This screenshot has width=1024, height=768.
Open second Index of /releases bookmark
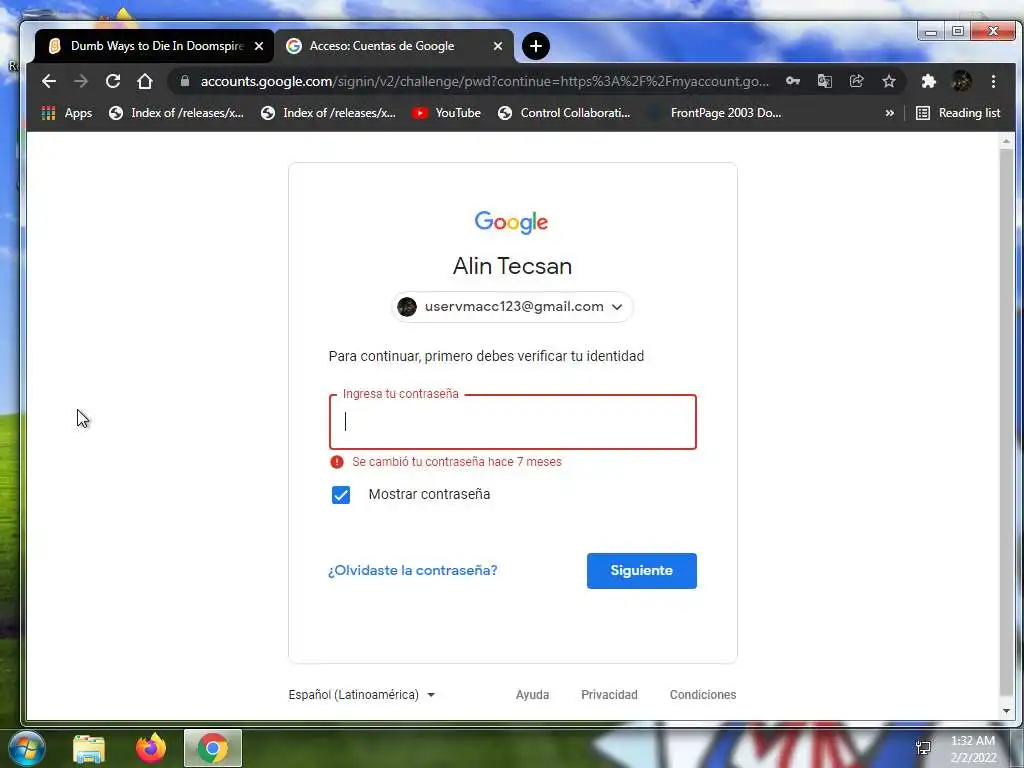pos(328,113)
